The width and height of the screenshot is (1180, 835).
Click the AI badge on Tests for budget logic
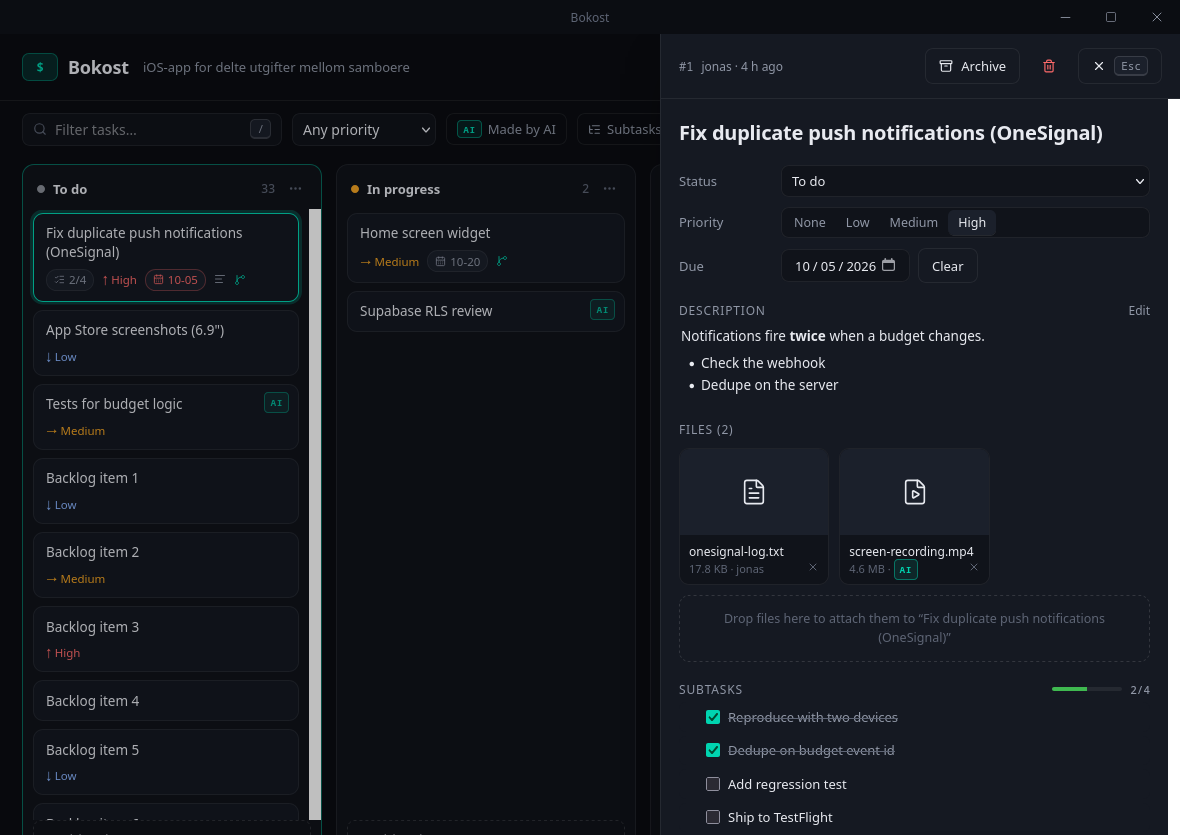tap(276, 402)
